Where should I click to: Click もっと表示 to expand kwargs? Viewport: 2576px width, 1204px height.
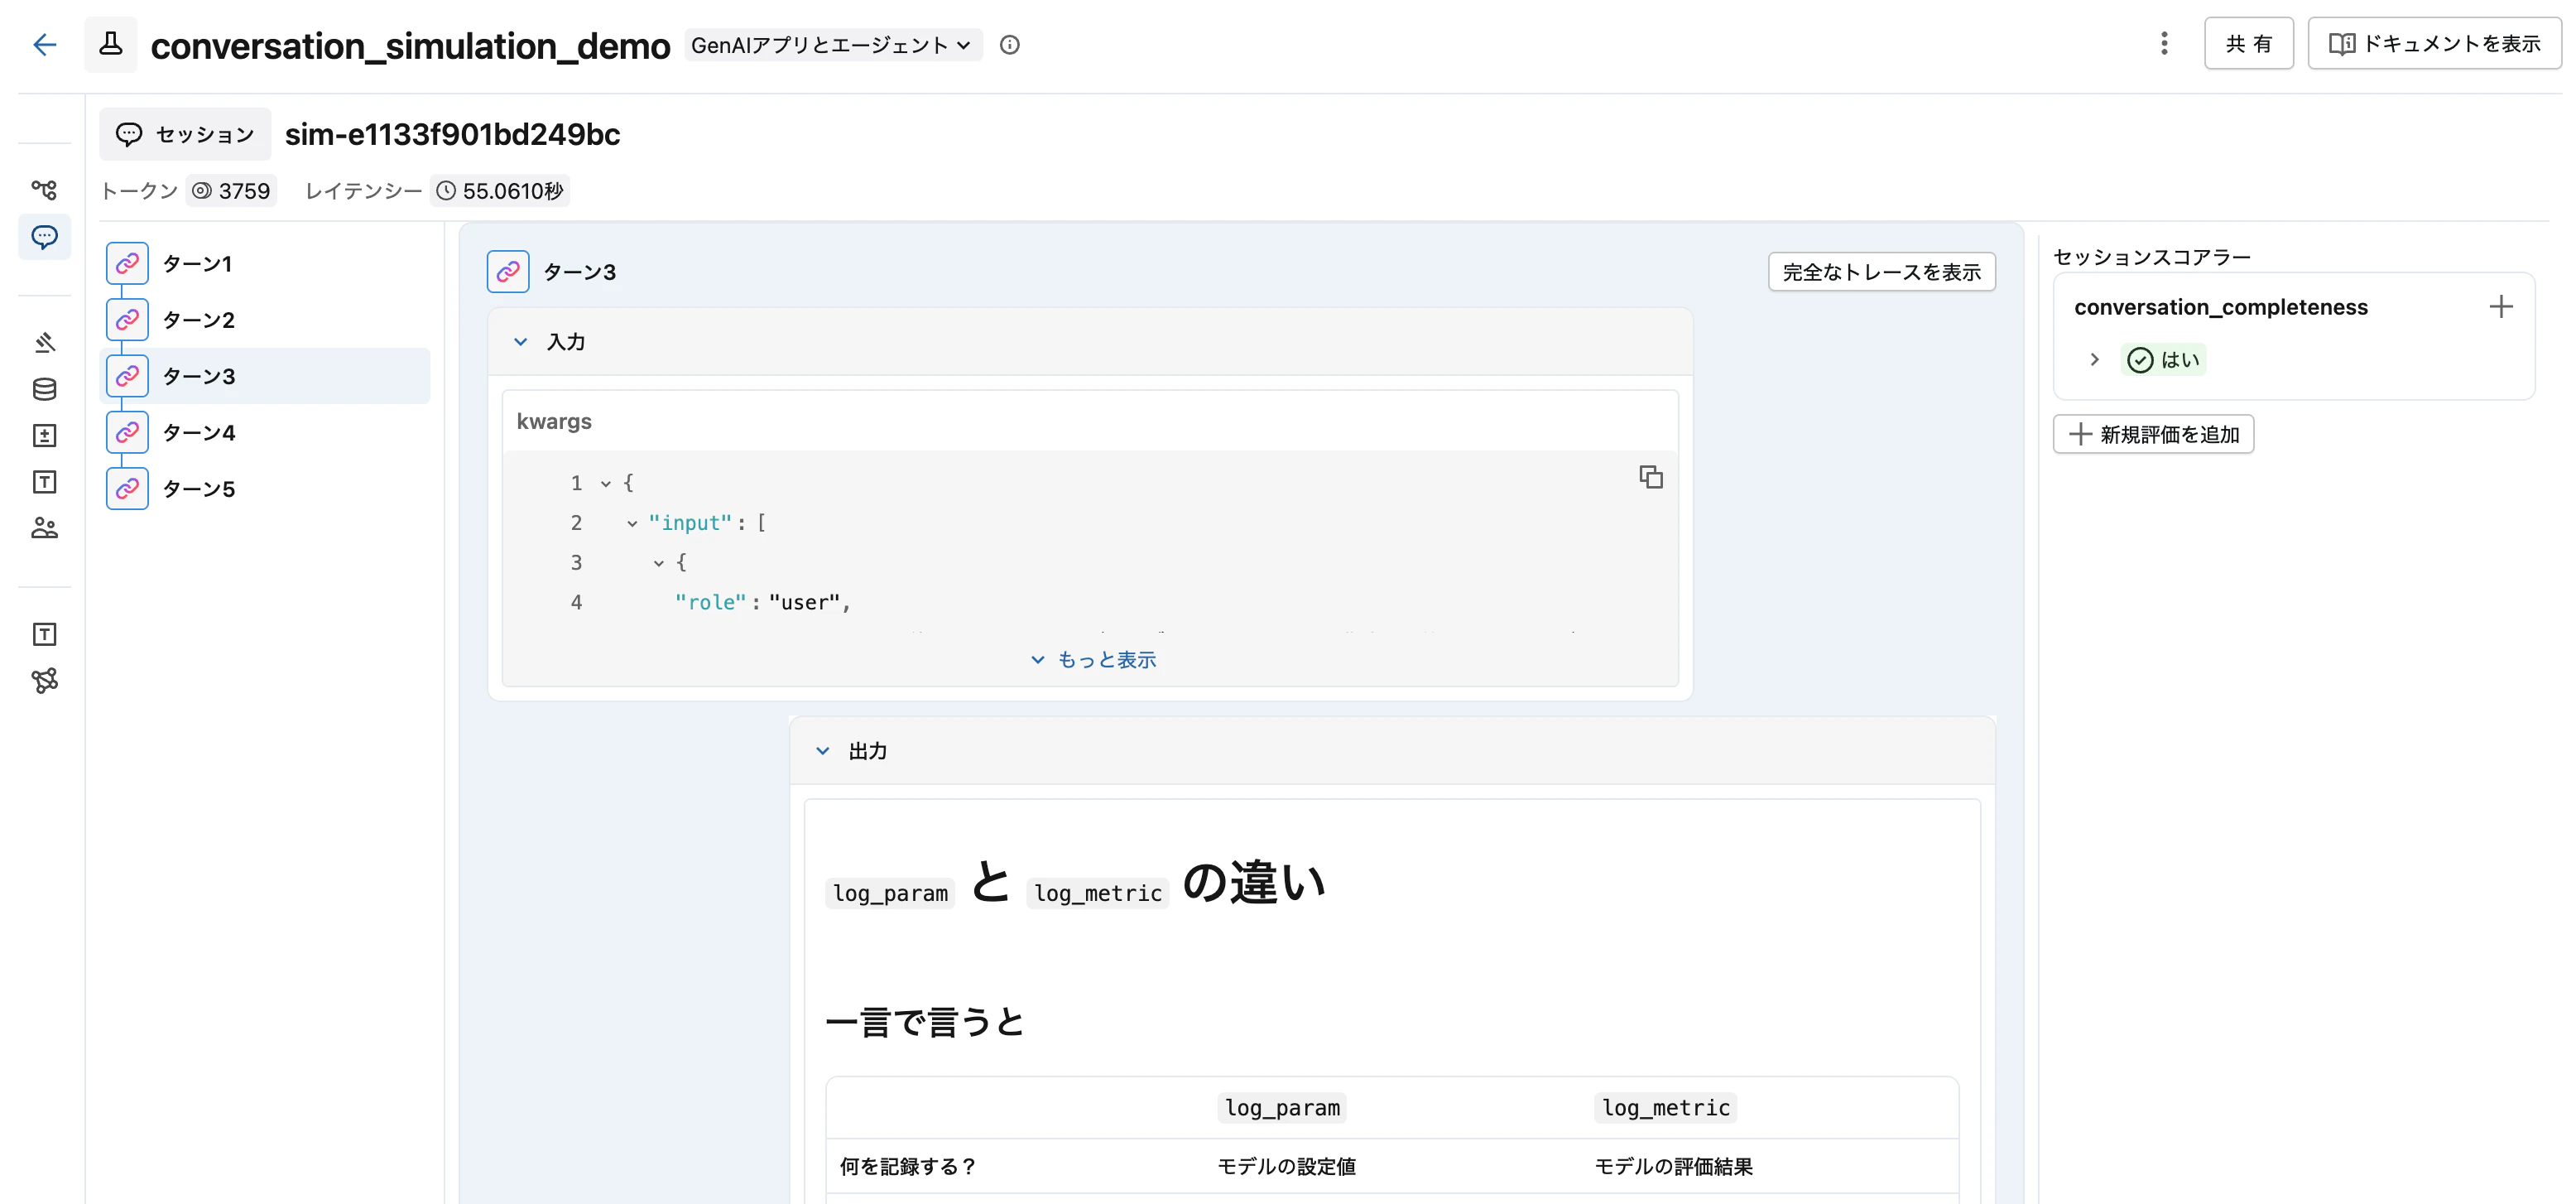[x=1091, y=658]
